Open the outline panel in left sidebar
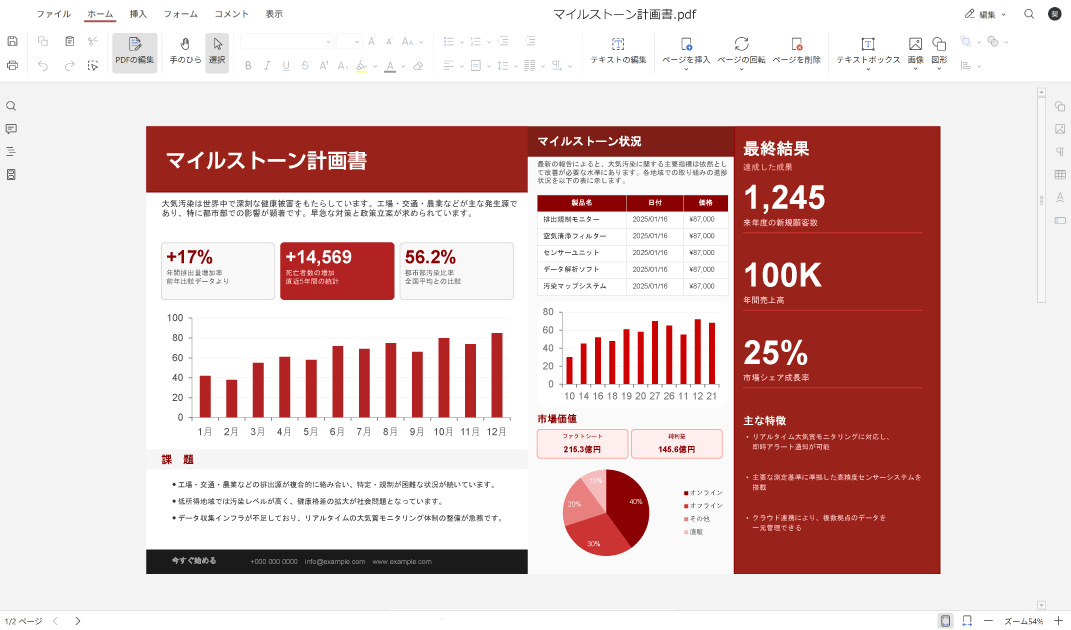This screenshot has width=1071, height=630. [11, 152]
